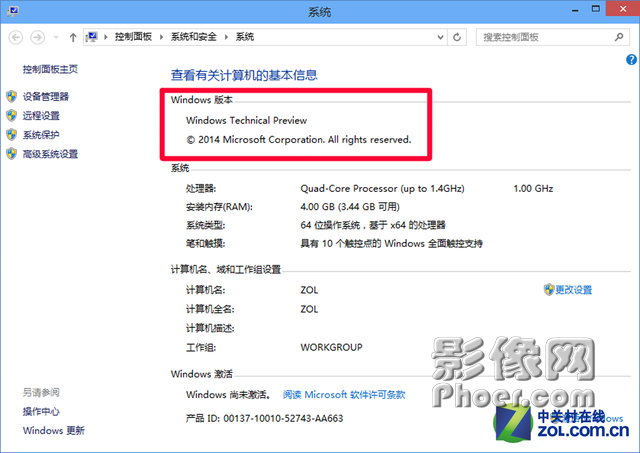Open Help with the question mark icon
Viewport: 640px width, 453px height.
point(631,60)
